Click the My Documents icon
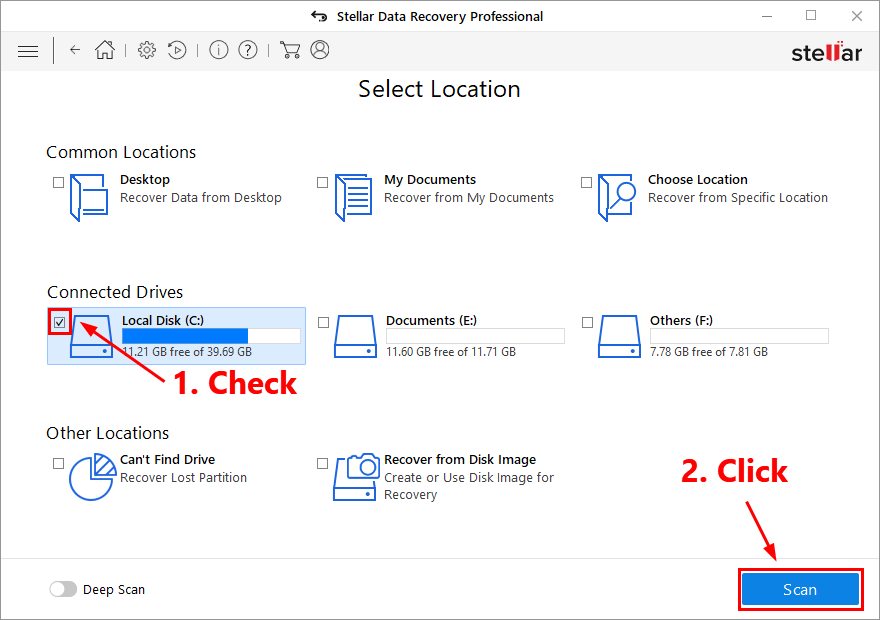This screenshot has height=620, width=880. pos(354,197)
